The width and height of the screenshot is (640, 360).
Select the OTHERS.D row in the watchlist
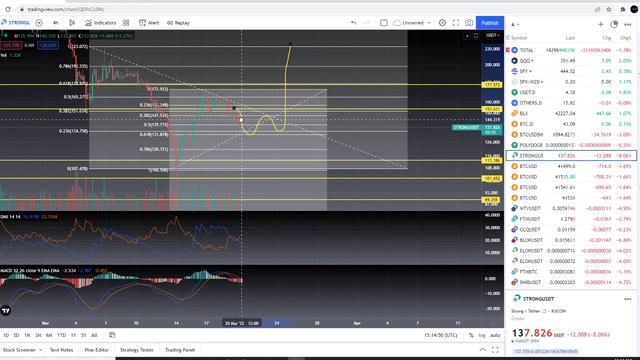tap(571, 103)
